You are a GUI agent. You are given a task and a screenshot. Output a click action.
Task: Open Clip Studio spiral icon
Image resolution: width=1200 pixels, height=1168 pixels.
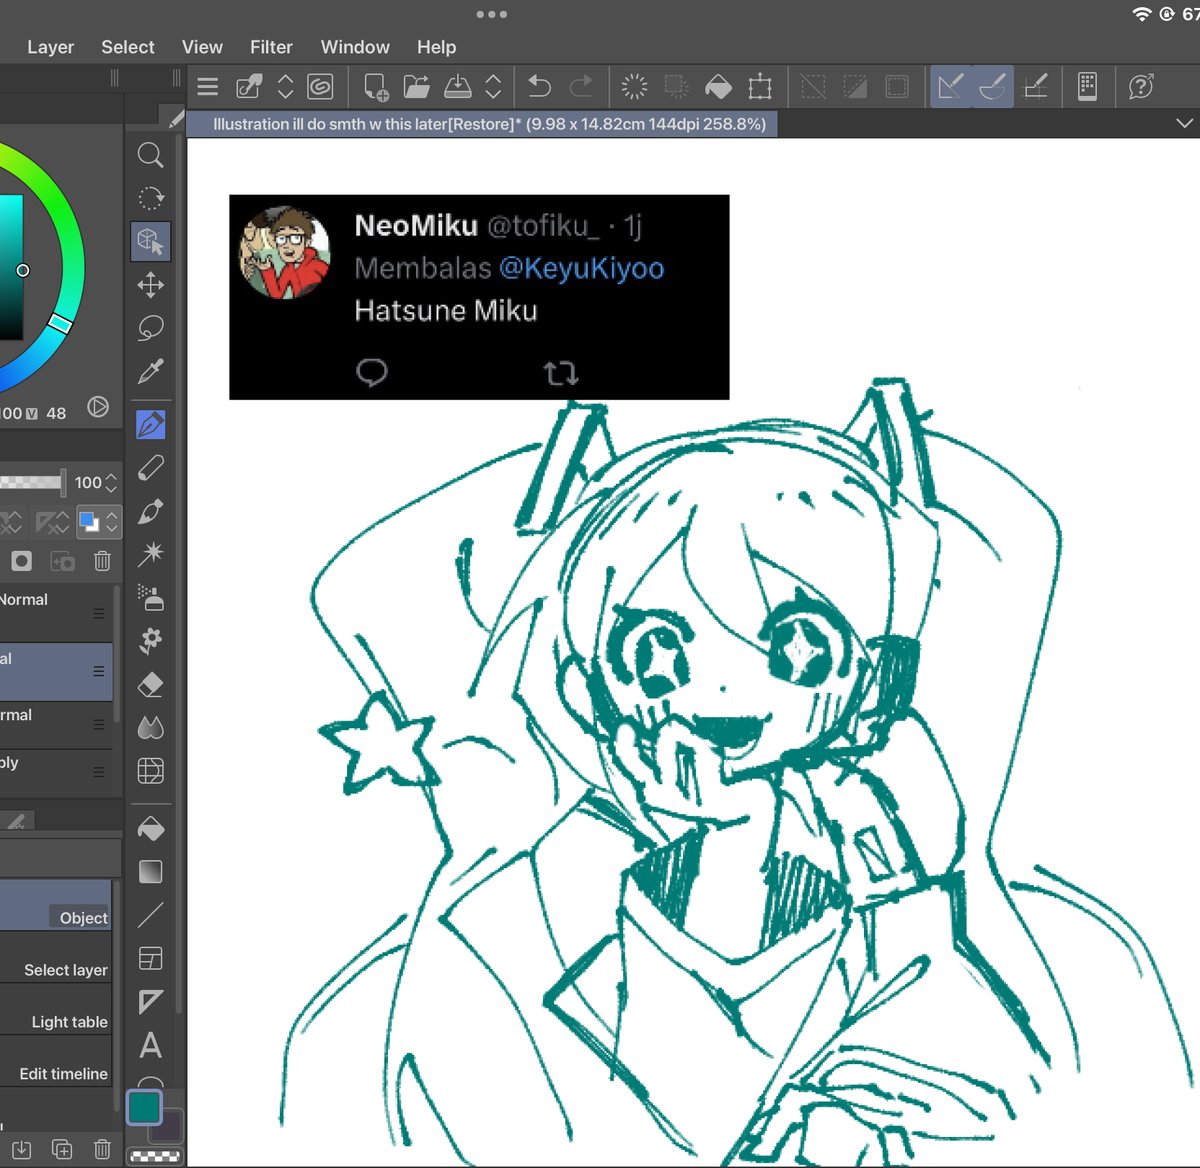[x=320, y=87]
